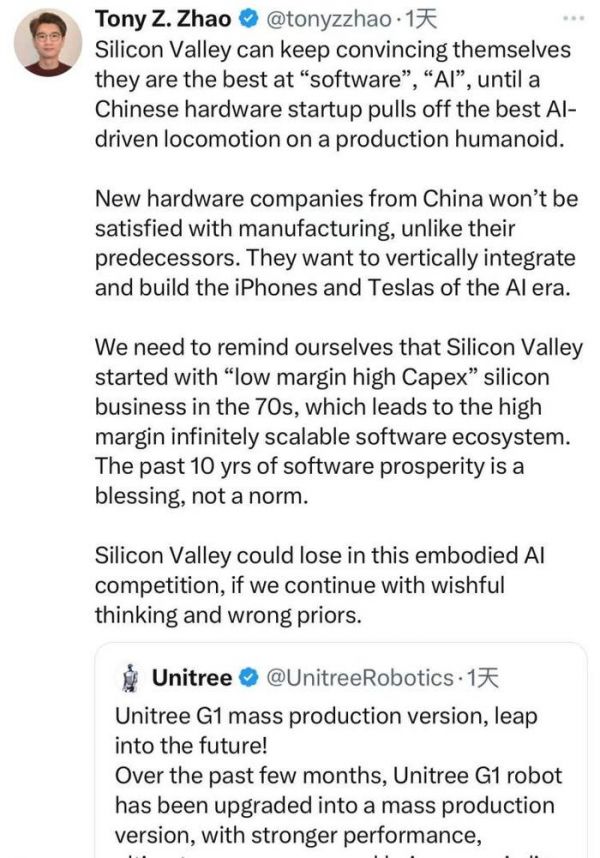Click the "Over the past few months" text

338,776
